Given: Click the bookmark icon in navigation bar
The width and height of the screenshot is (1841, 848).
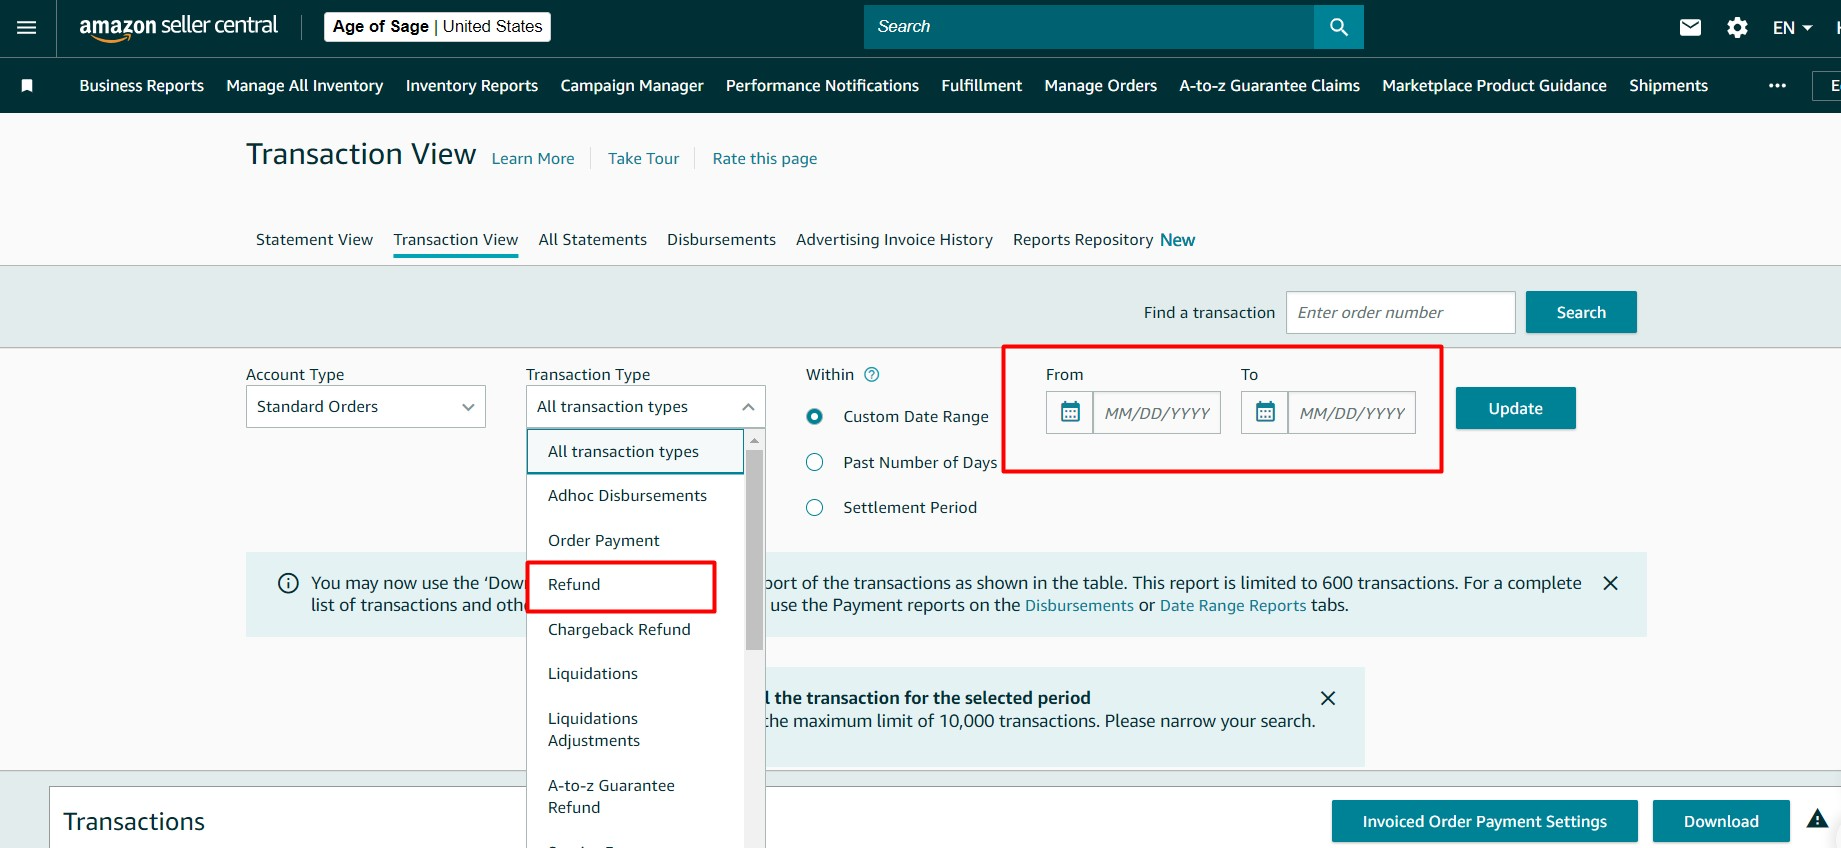Looking at the screenshot, I should (x=27, y=85).
